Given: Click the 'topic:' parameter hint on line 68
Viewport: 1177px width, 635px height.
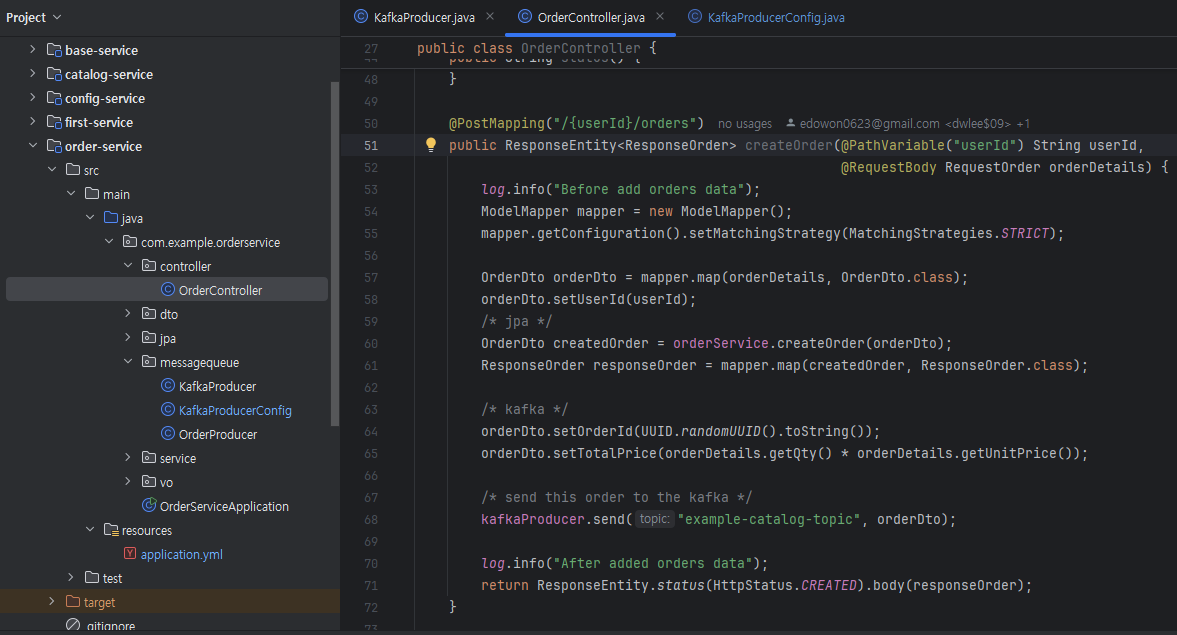Looking at the screenshot, I should pyautogui.click(x=655, y=519).
